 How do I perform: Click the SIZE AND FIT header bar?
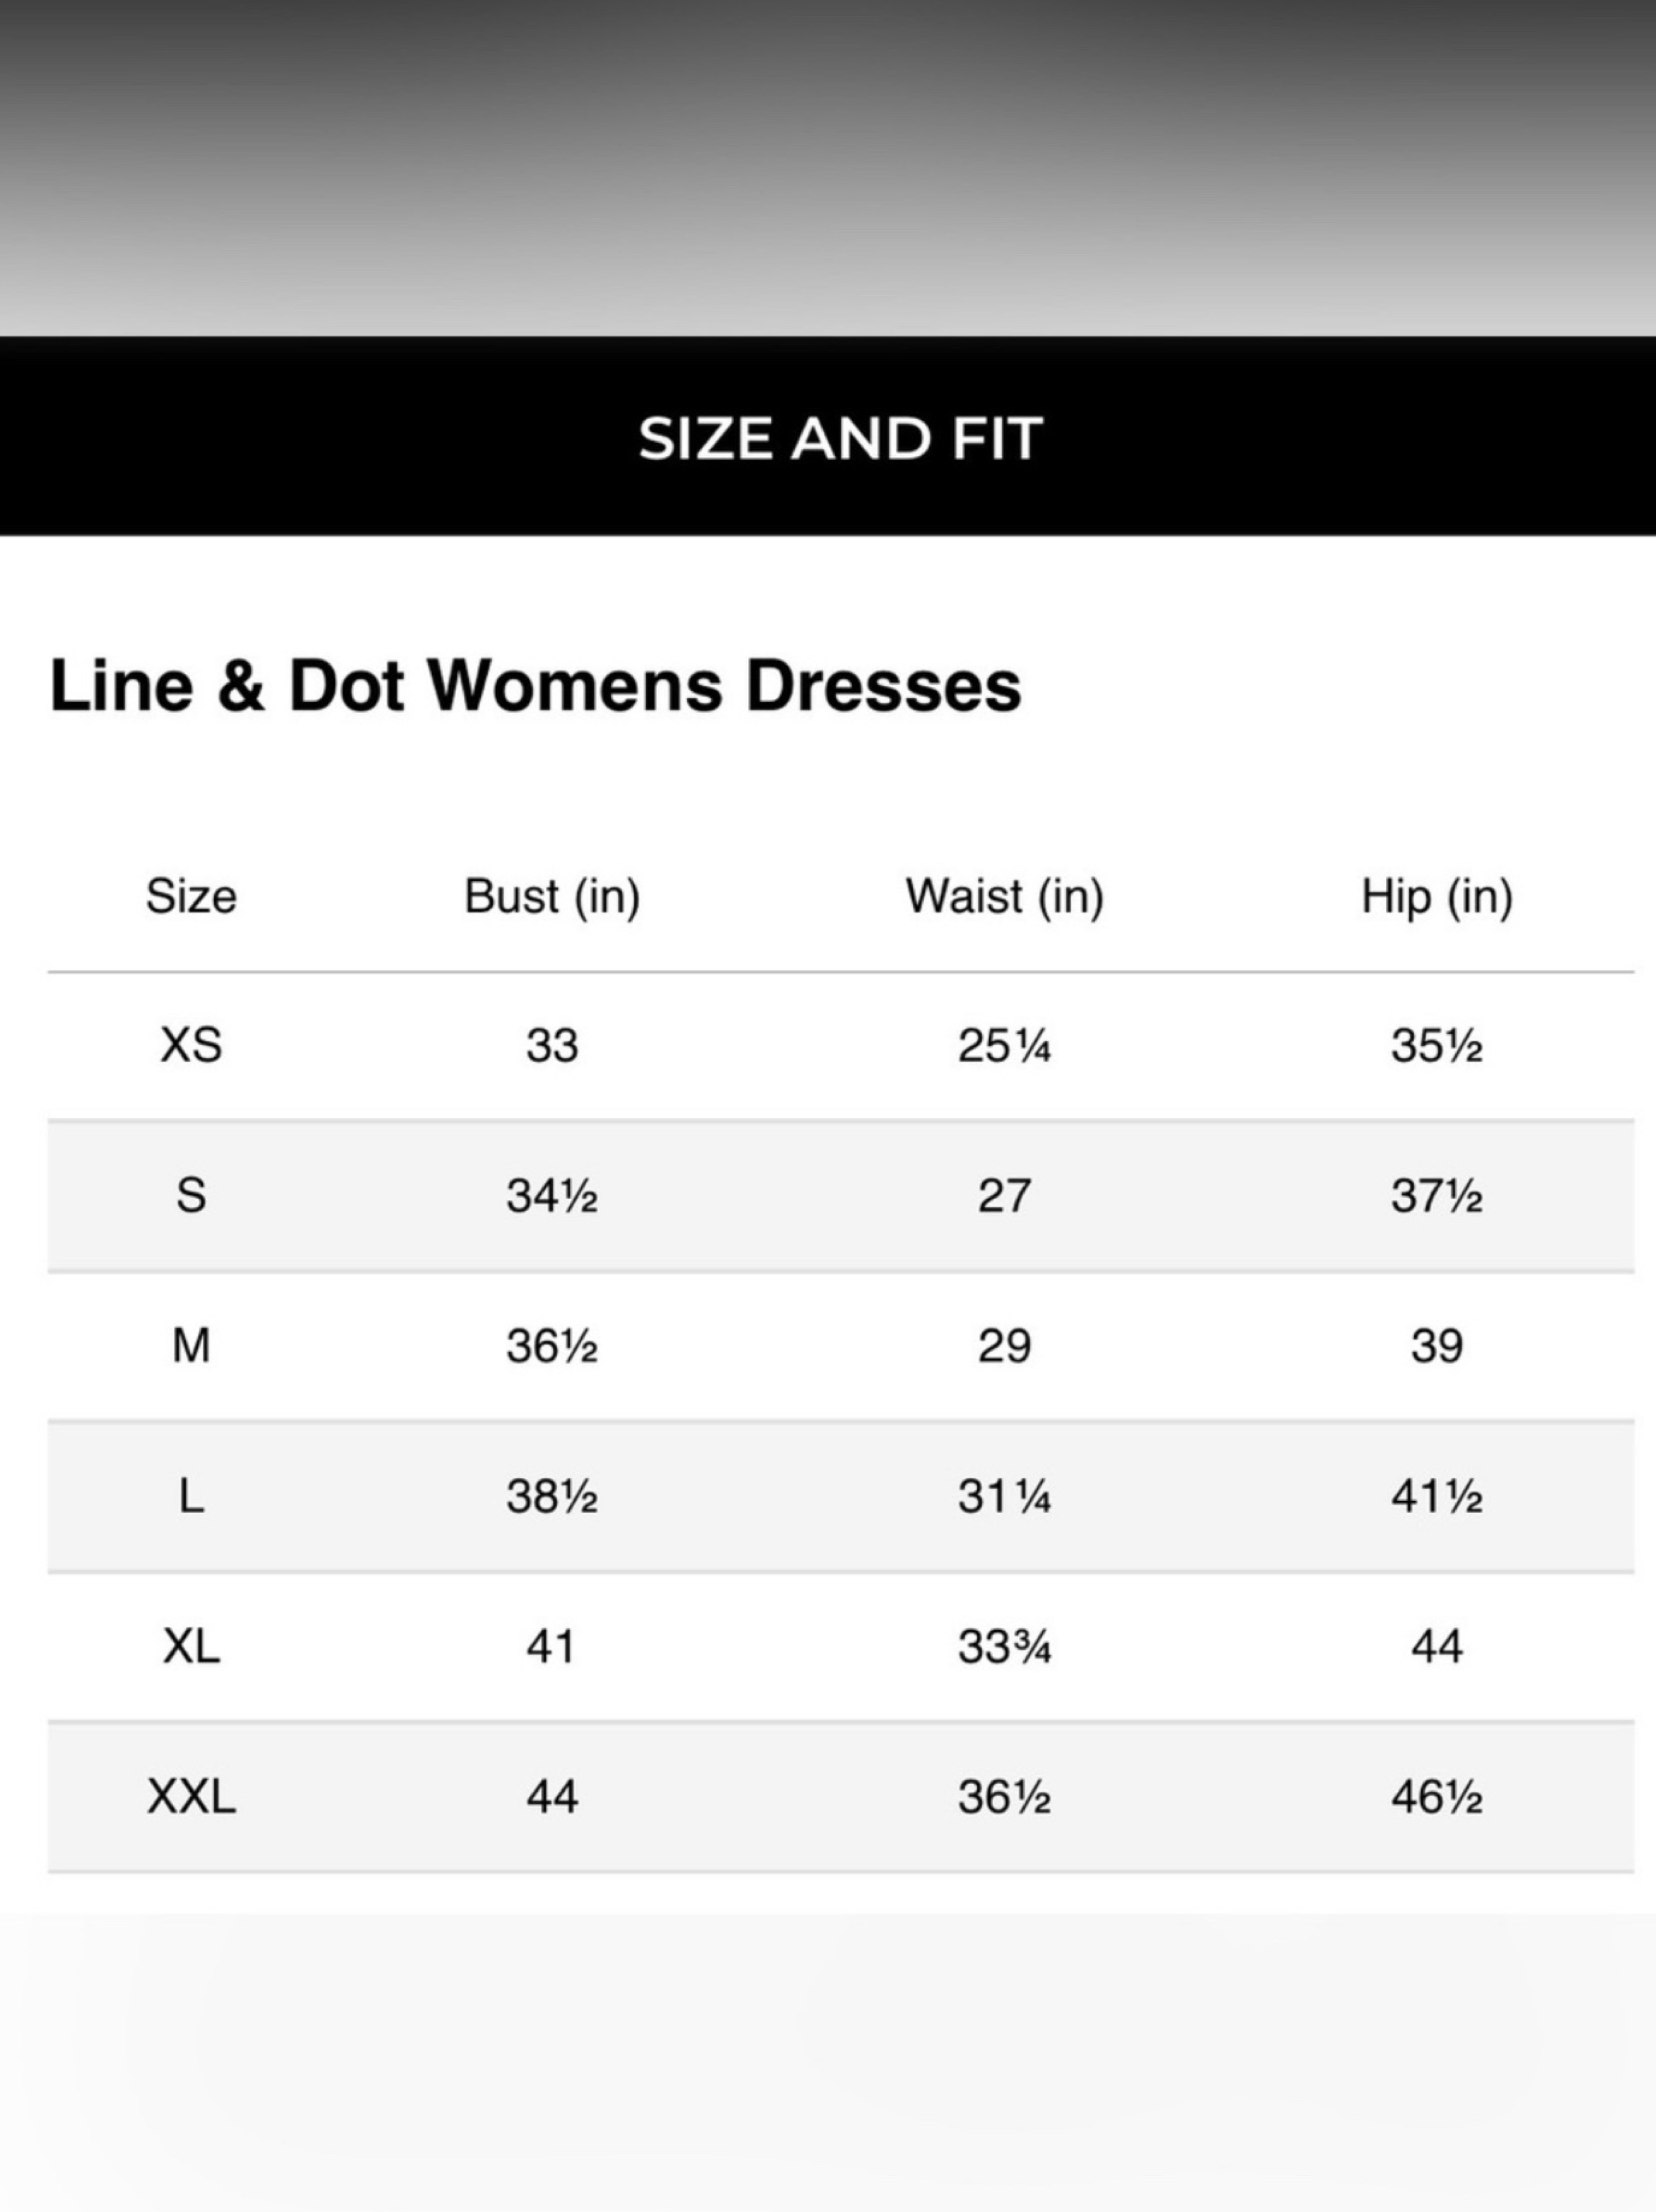coord(828,436)
